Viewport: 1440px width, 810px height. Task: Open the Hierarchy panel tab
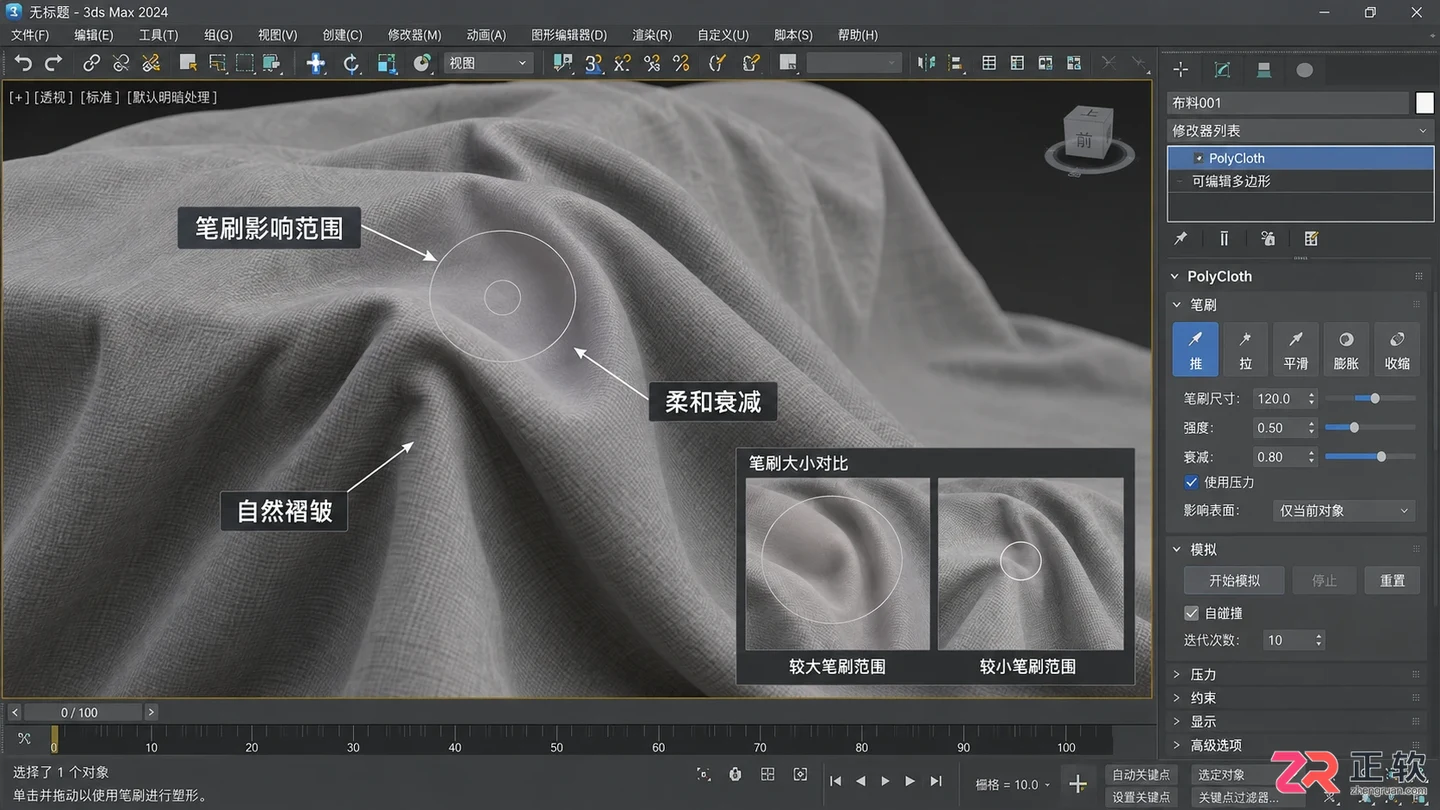[x=1264, y=70]
